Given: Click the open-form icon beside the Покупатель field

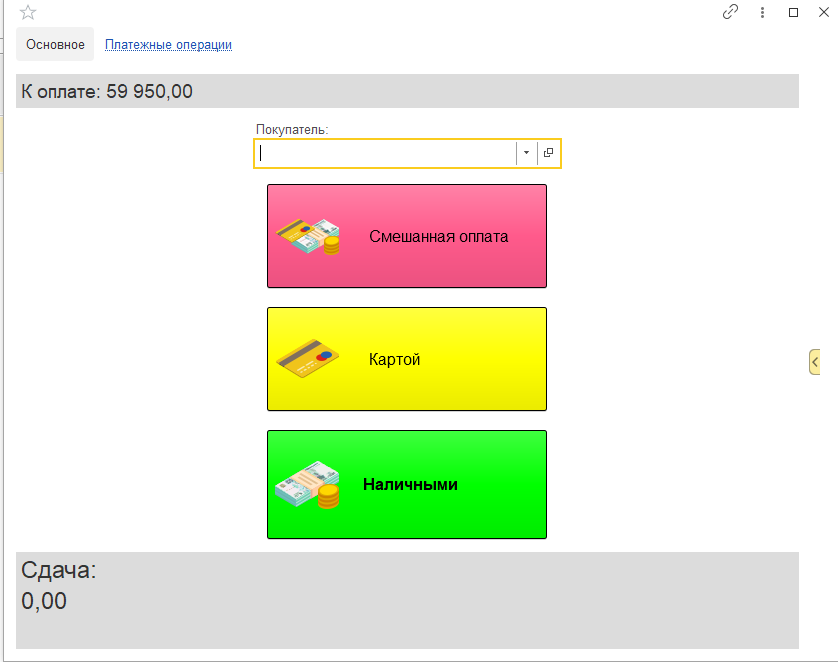Looking at the screenshot, I should 548,153.
